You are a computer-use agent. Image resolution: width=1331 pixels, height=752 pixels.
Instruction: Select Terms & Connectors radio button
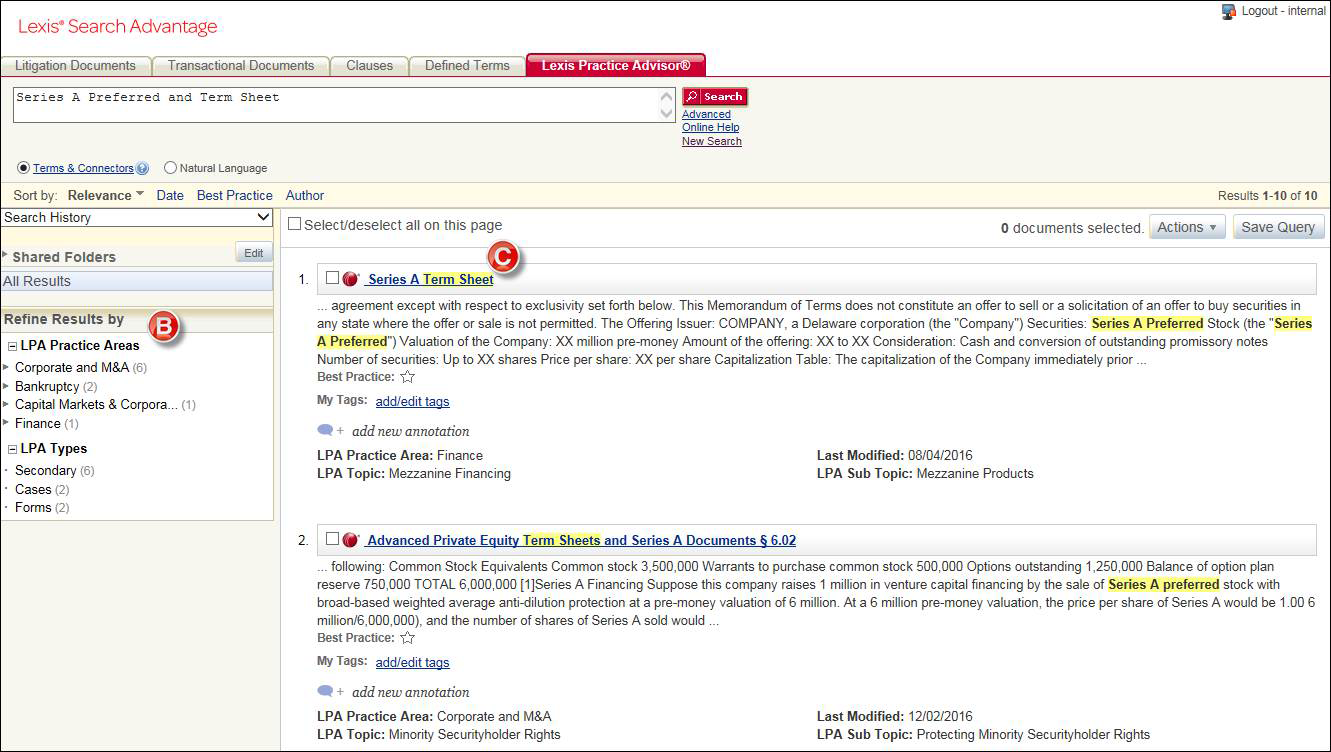point(24,168)
